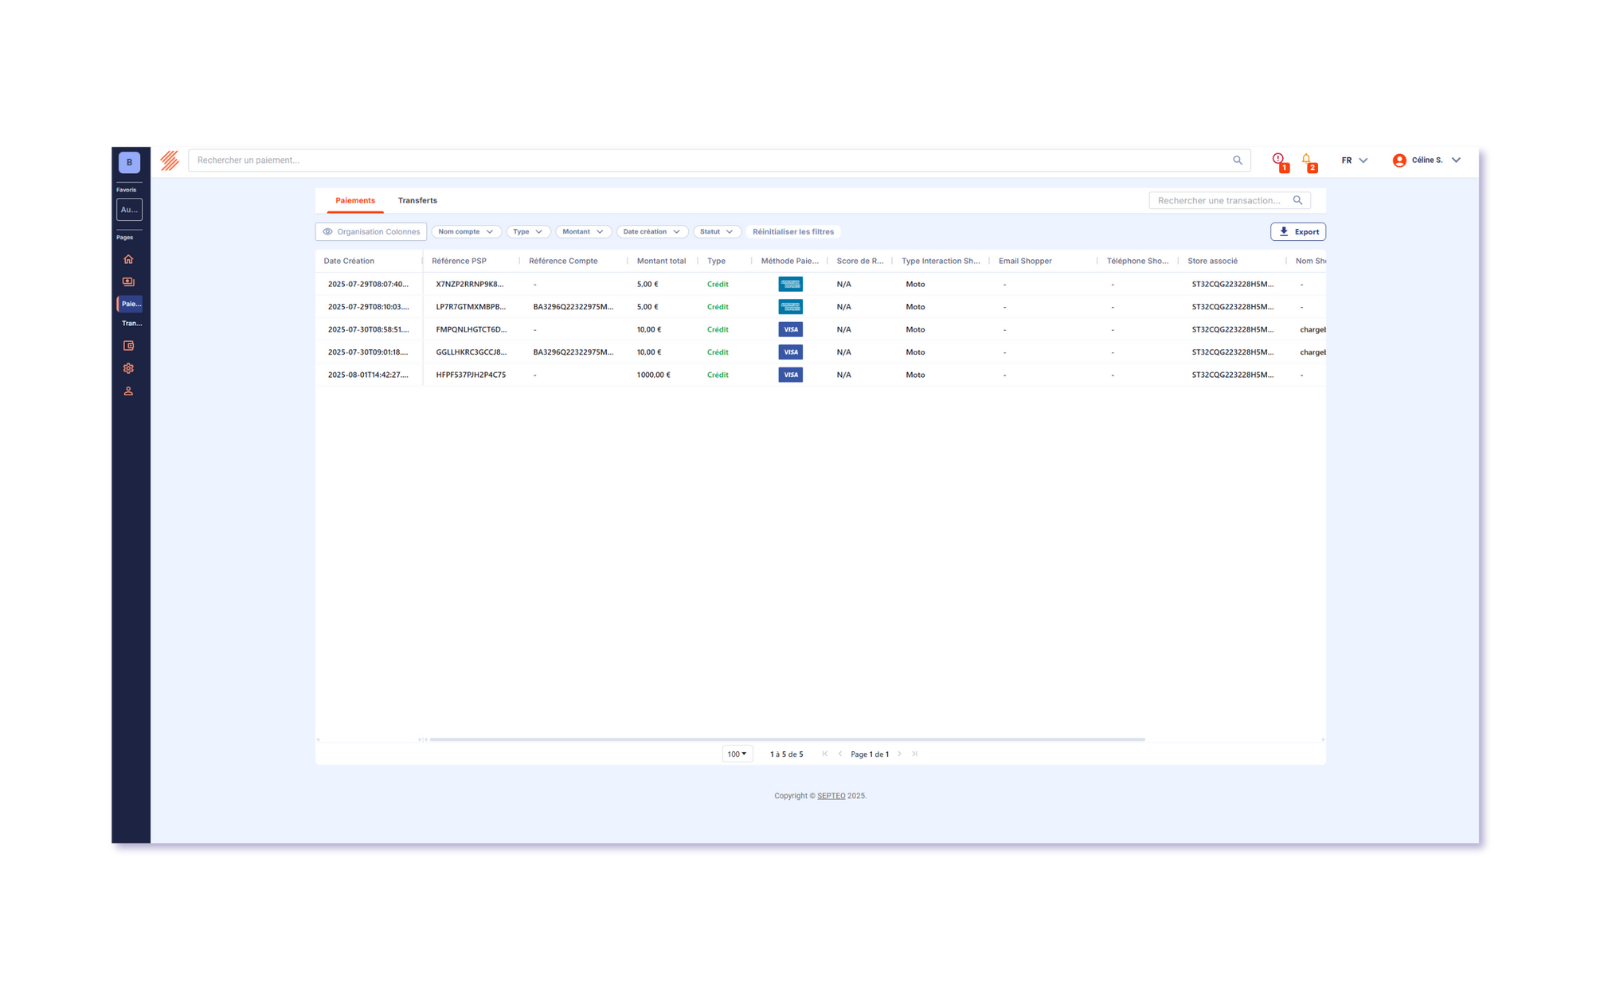Expand the Statut filter dropdown

(x=717, y=231)
